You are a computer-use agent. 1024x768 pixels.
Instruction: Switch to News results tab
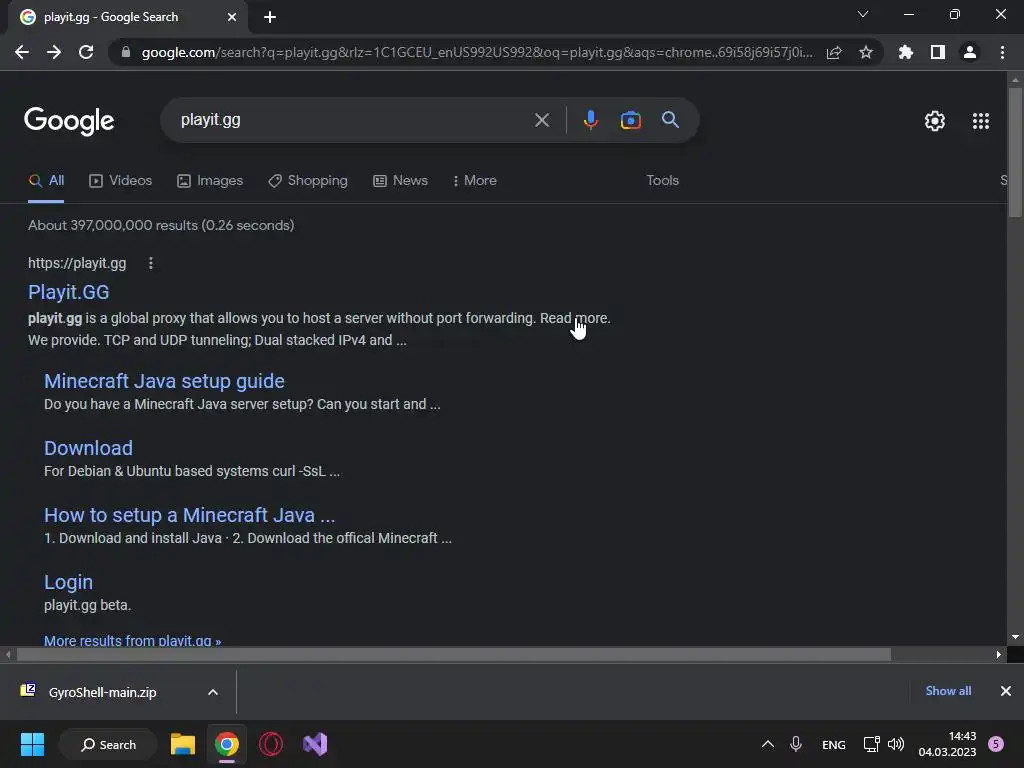[x=400, y=181]
